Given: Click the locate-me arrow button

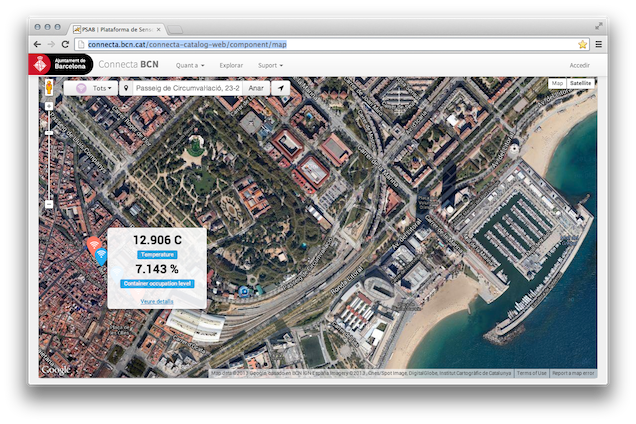Looking at the screenshot, I should 282,88.
